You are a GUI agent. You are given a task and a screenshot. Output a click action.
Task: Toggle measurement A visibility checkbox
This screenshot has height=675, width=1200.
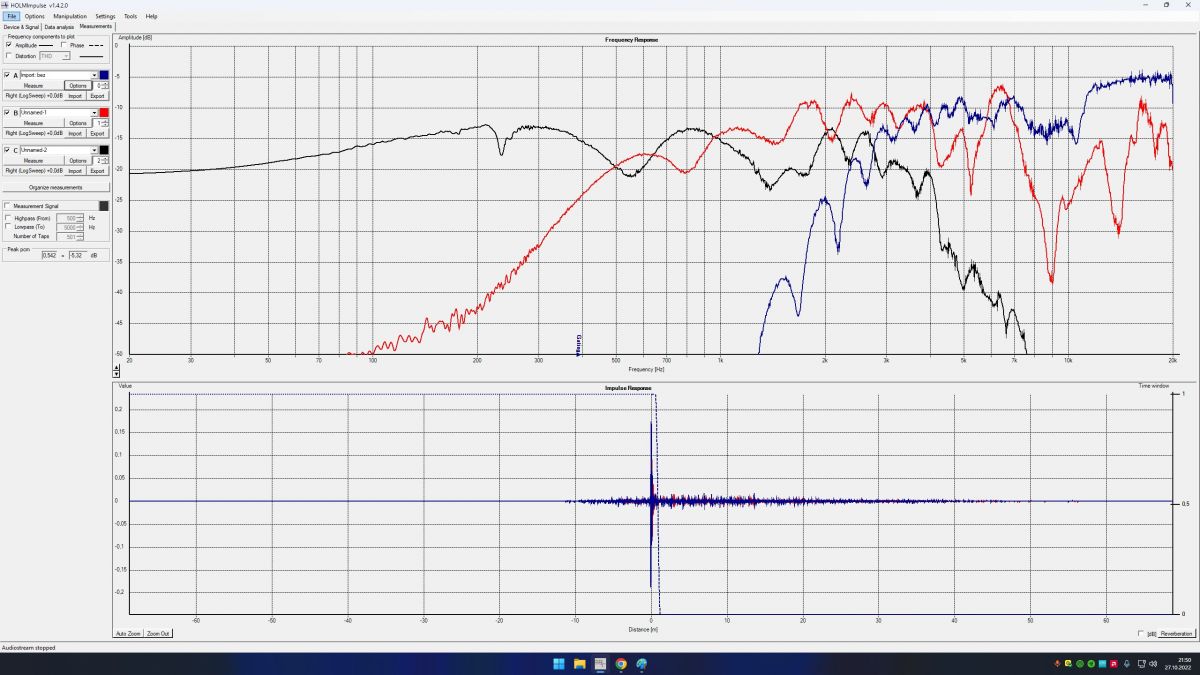click(x=8, y=75)
